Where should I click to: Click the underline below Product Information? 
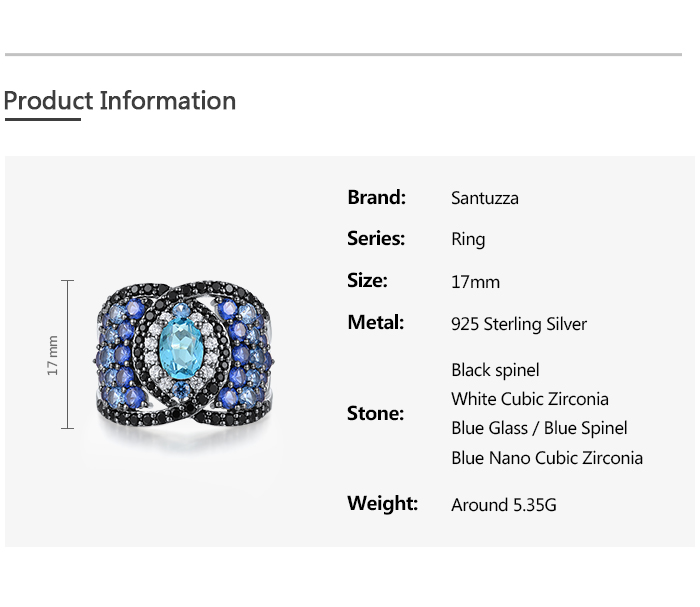coord(42,120)
